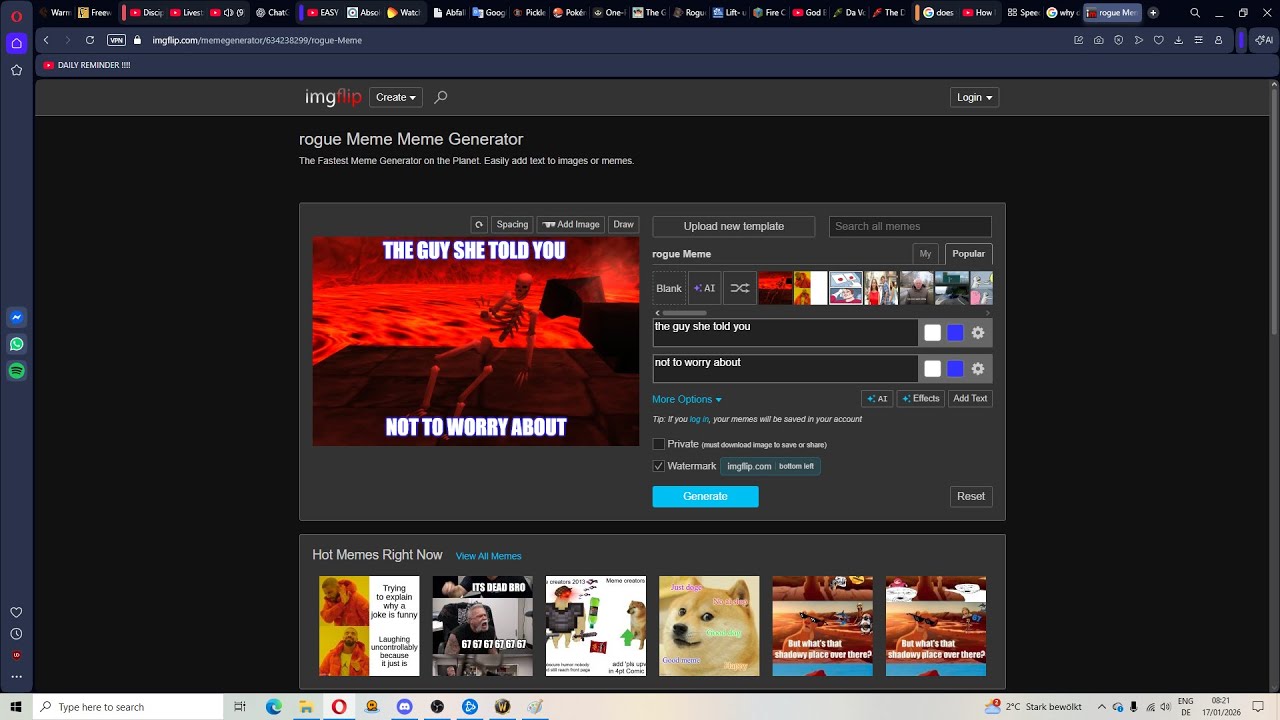Click the 'log in' link in tip
The height and width of the screenshot is (720, 1280).
pos(699,419)
